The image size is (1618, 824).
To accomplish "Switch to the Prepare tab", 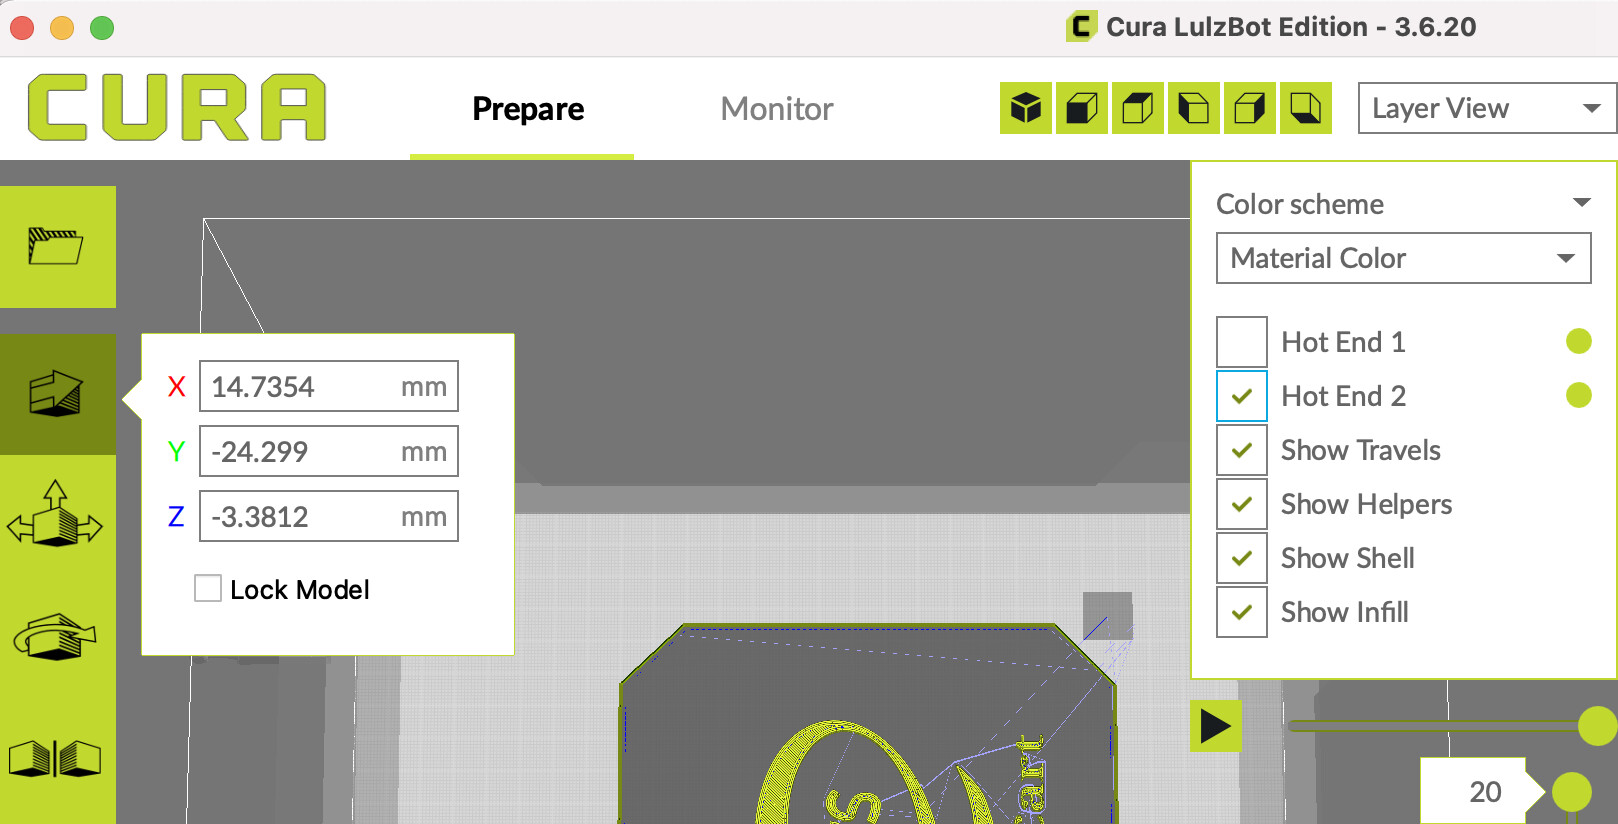I will (528, 108).
